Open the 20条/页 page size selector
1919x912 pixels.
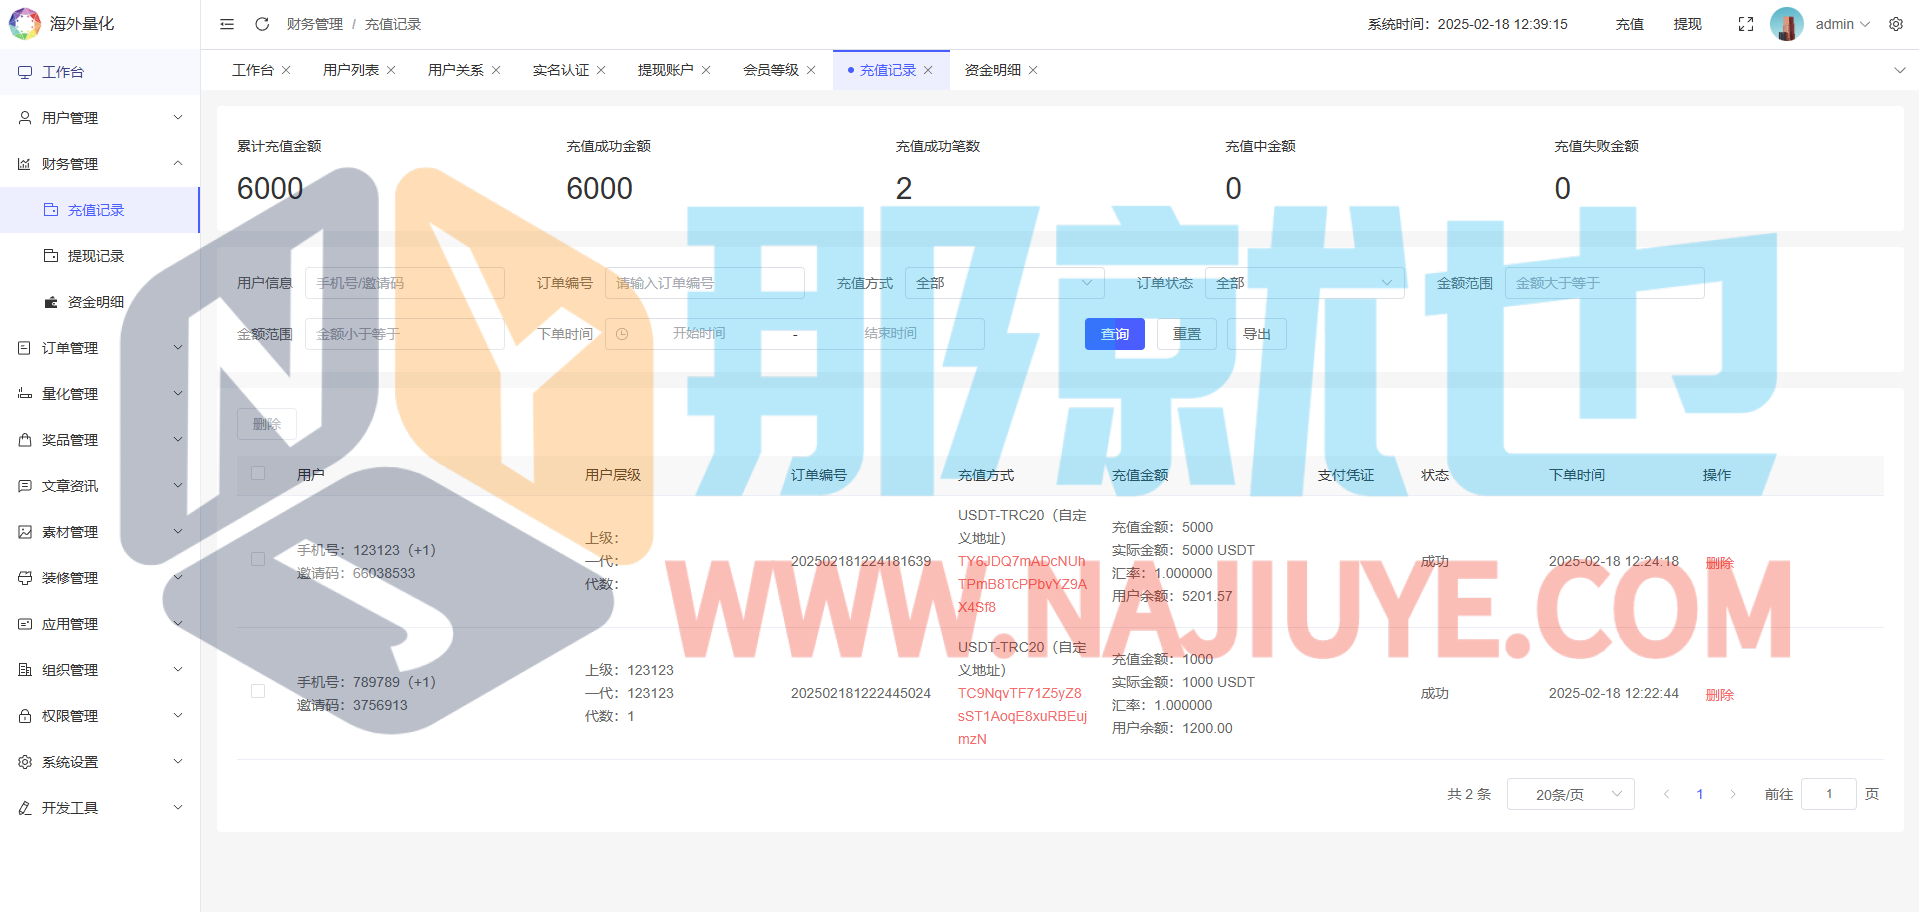click(x=1570, y=794)
